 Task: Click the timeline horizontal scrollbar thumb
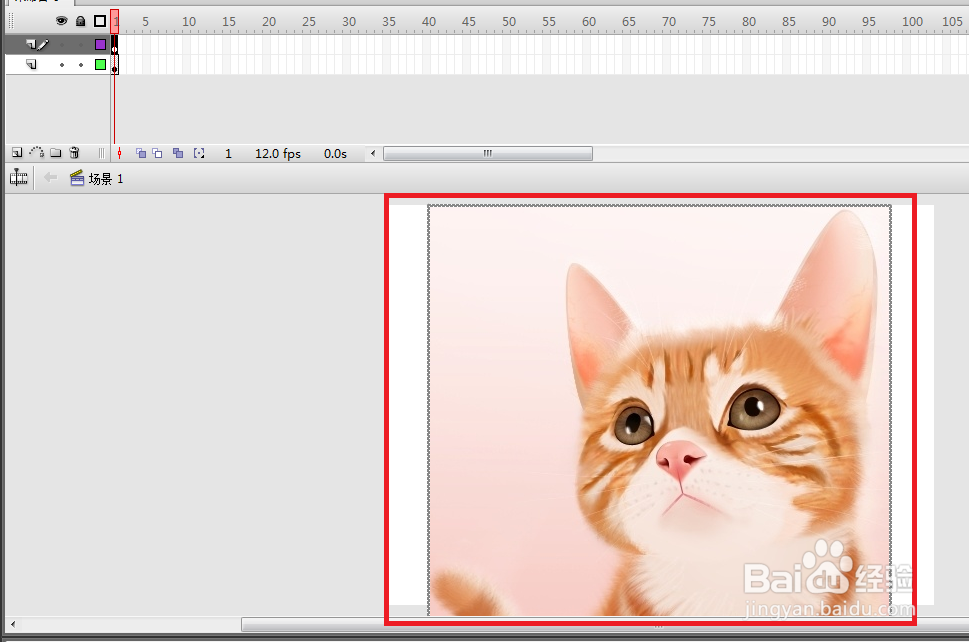click(x=488, y=153)
